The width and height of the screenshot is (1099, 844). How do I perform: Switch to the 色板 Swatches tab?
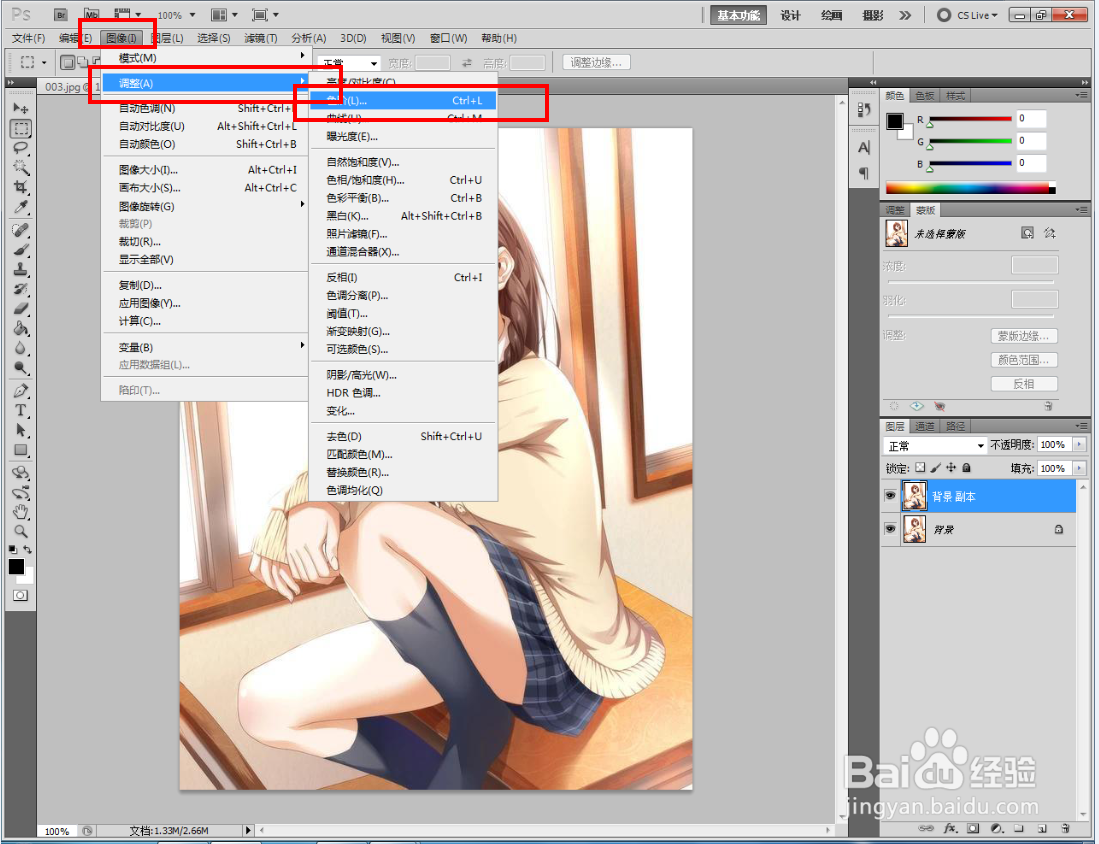[924, 96]
